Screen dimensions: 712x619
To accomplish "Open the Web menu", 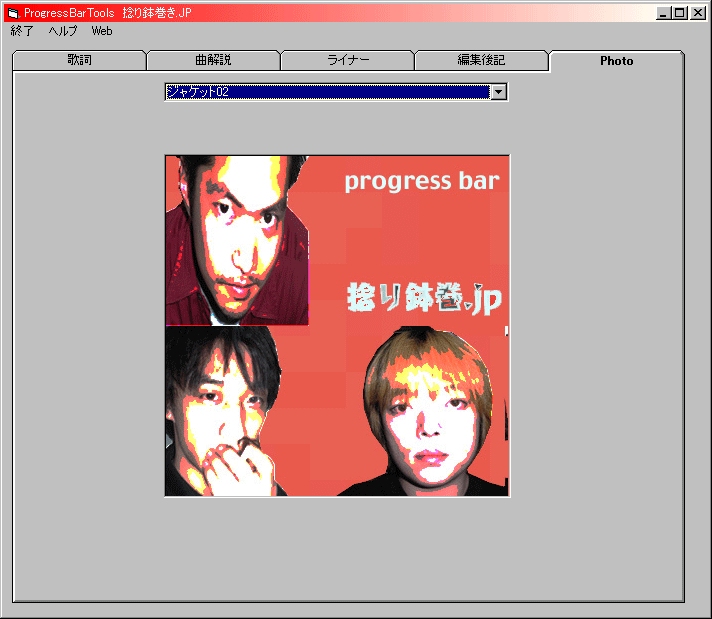I will coord(102,31).
